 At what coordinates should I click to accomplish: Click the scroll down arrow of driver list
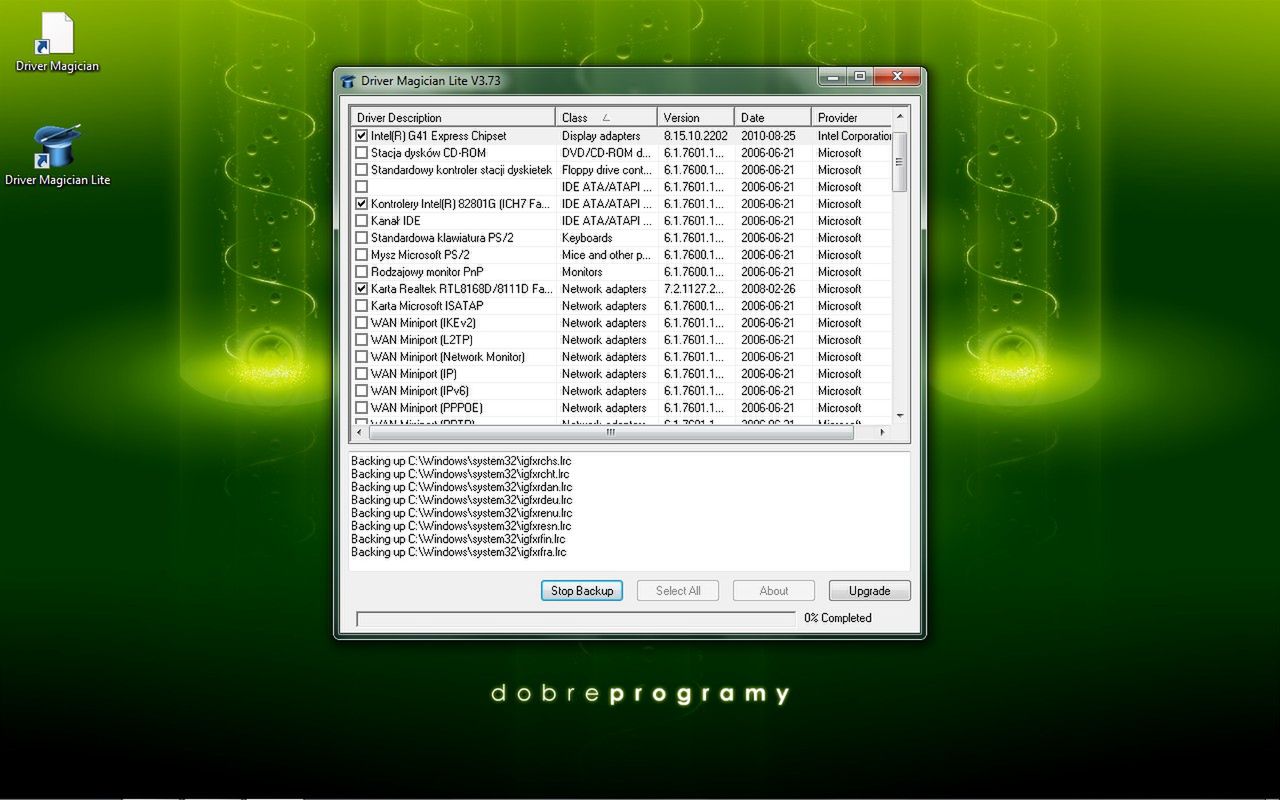[x=900, y=416]
